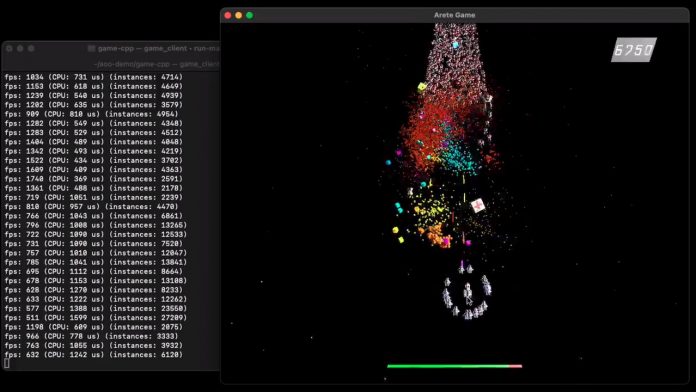696x392 pixels.
Task: Click the 6750 score display
Action: [x=634, y=50]
